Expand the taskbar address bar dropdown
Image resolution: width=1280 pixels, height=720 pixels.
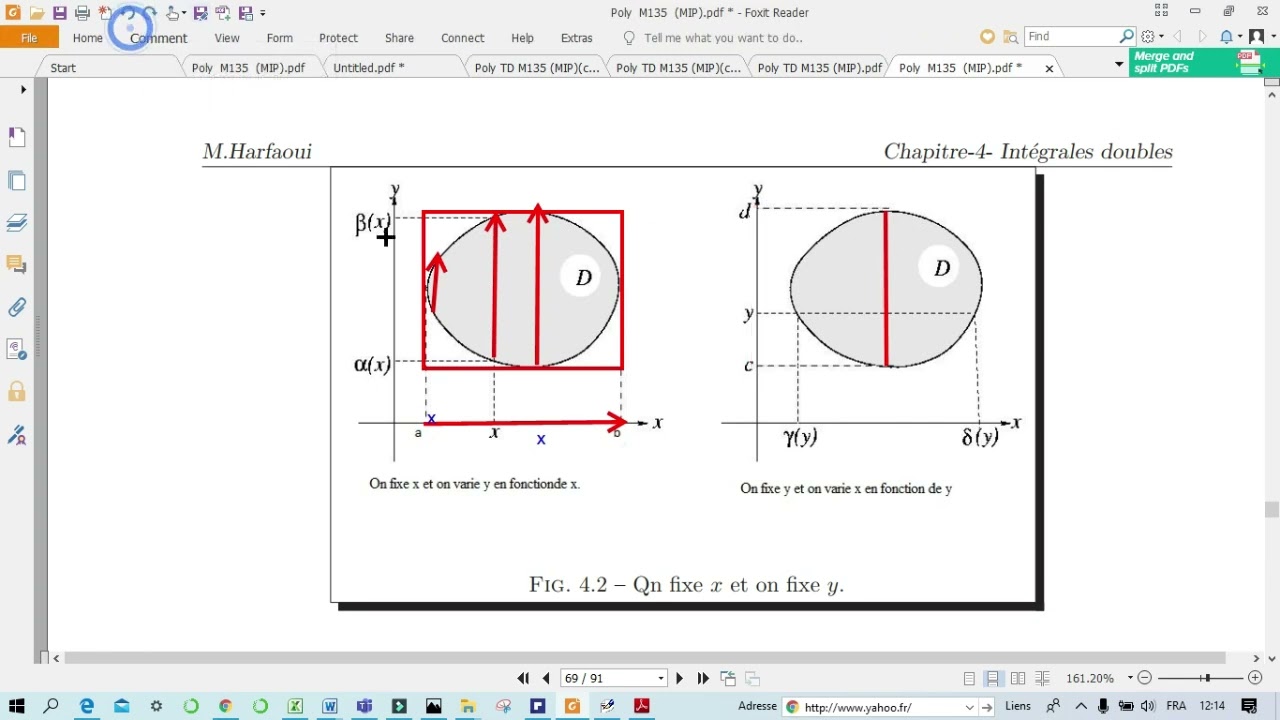[x=969, y=707]
